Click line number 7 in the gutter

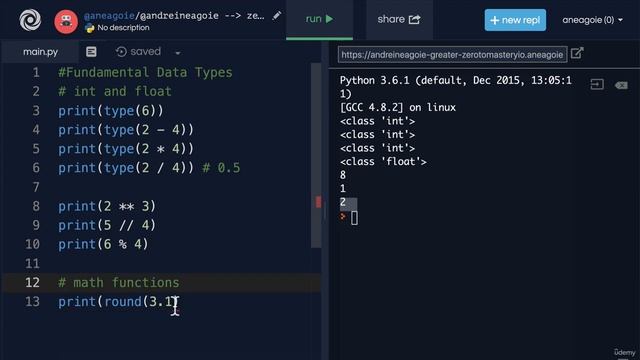(36, 187)
